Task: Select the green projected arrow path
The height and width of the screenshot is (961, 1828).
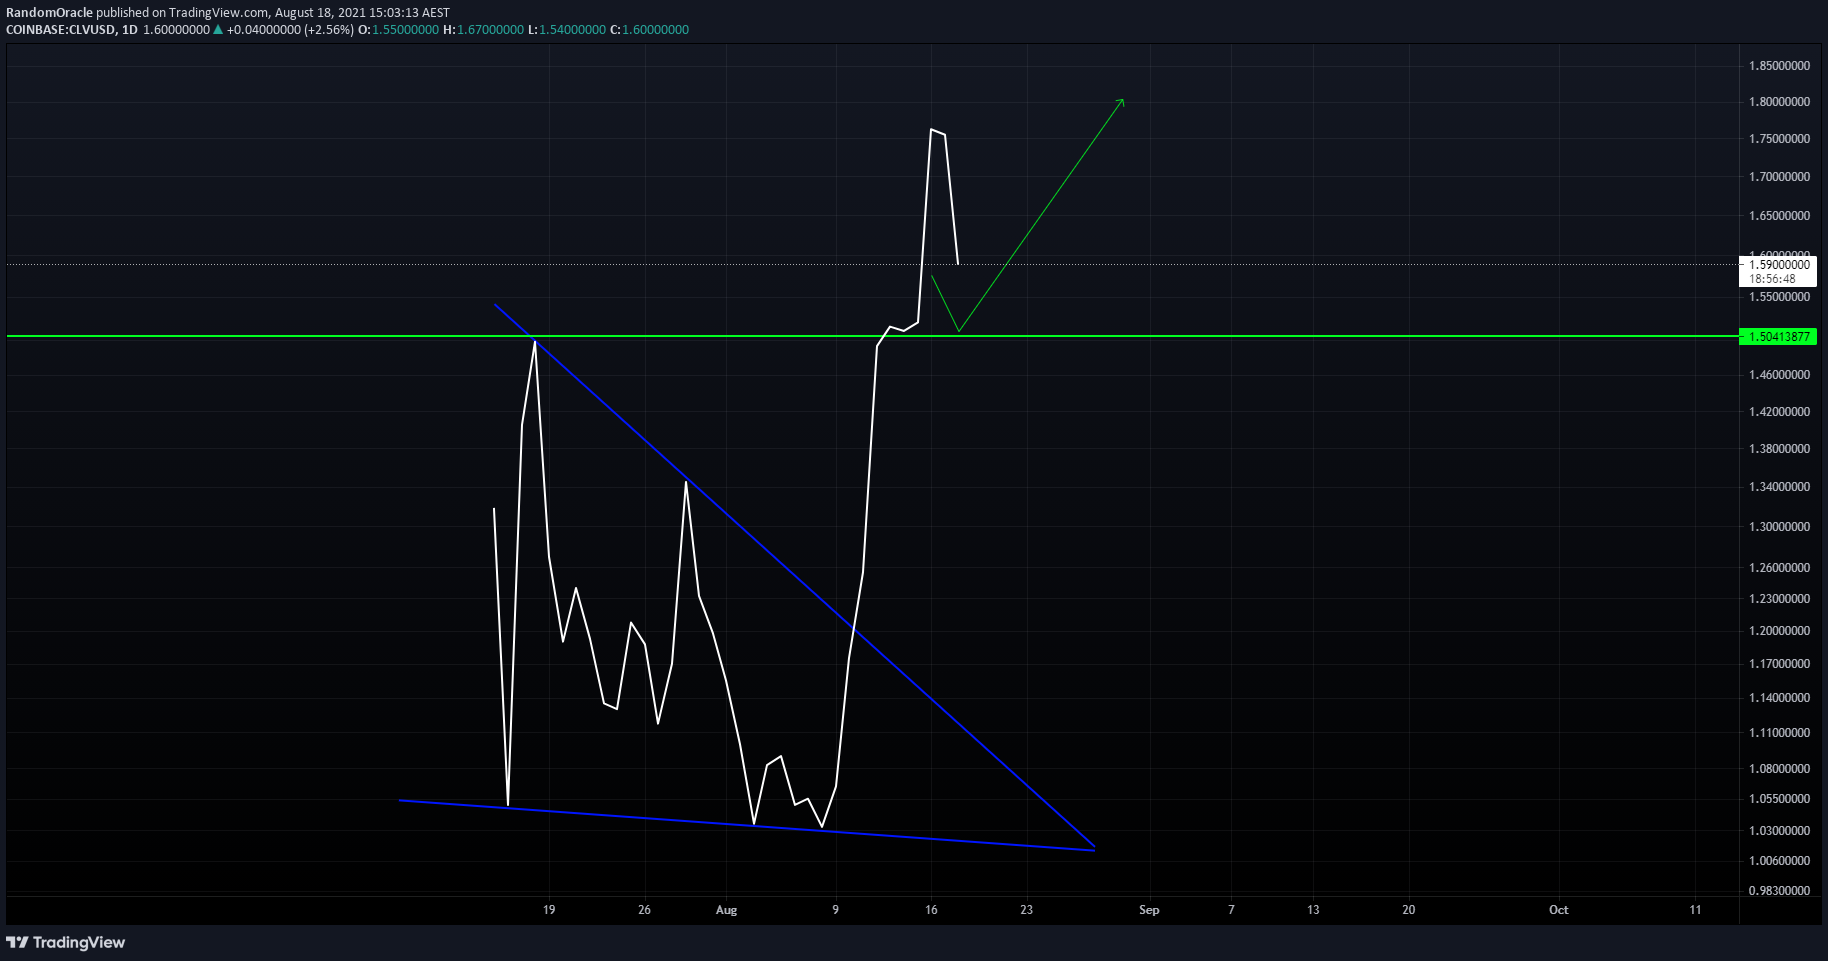Action: [1040, 217]
